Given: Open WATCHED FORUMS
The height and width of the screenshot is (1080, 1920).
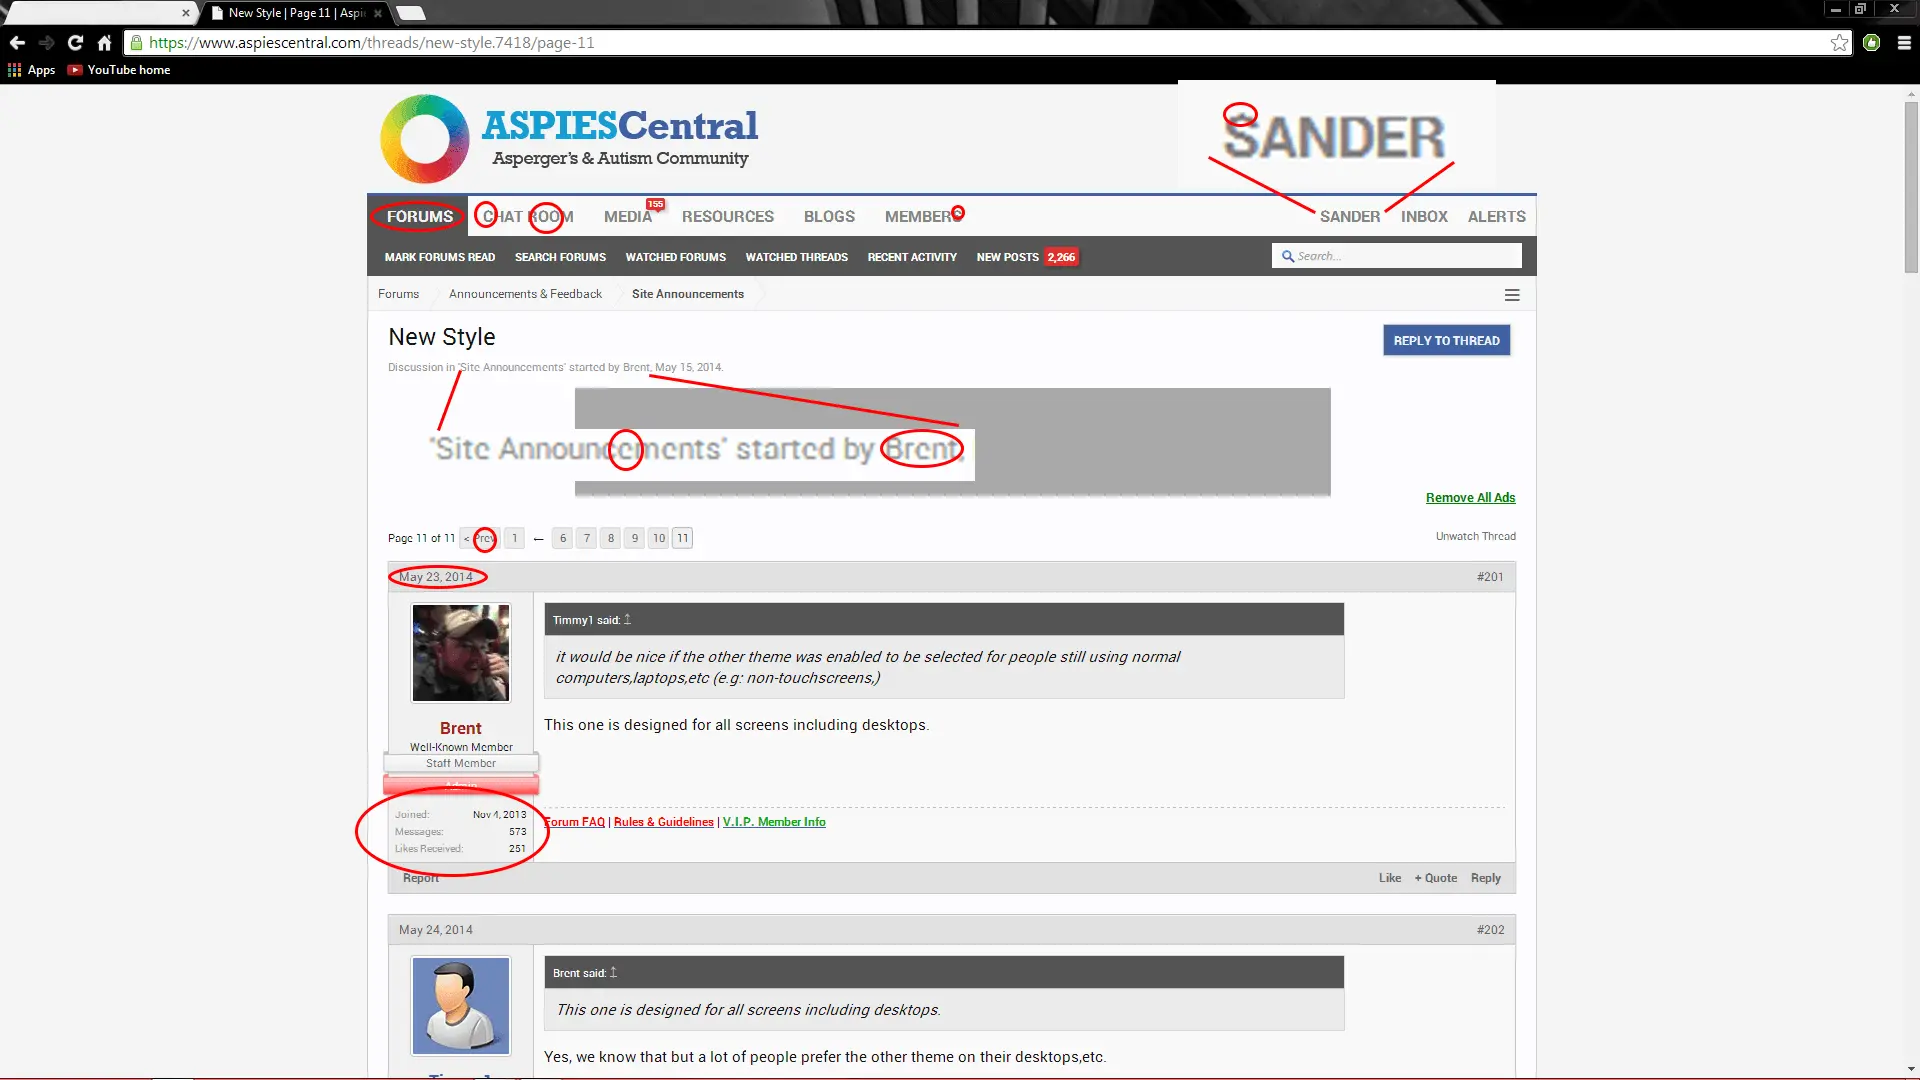Looking at the screenshot, I should [x=676, y=257].
